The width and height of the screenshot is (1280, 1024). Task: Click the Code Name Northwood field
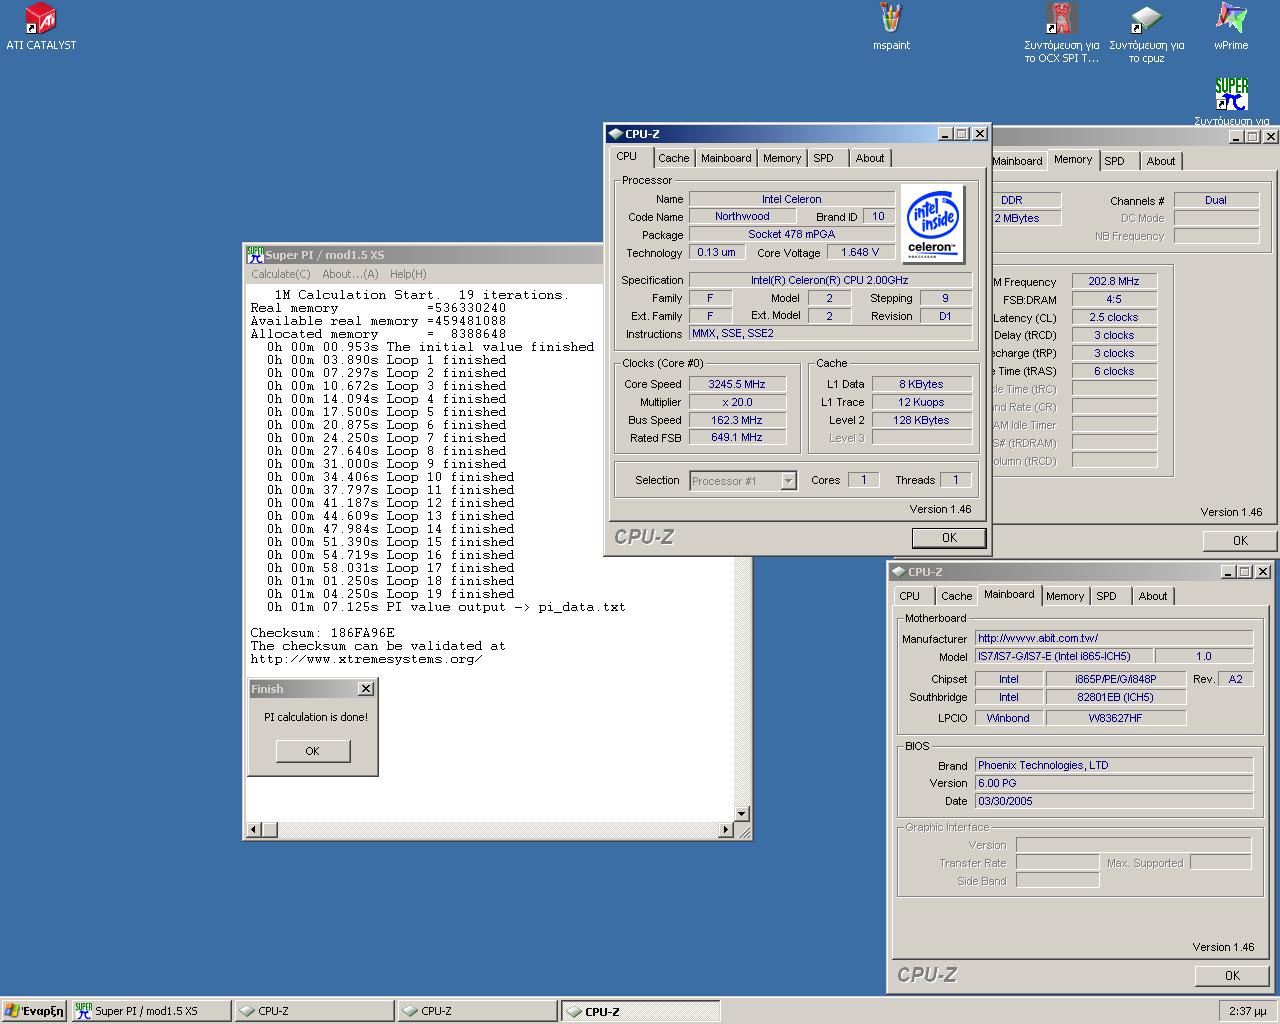(x=742, y=216)
